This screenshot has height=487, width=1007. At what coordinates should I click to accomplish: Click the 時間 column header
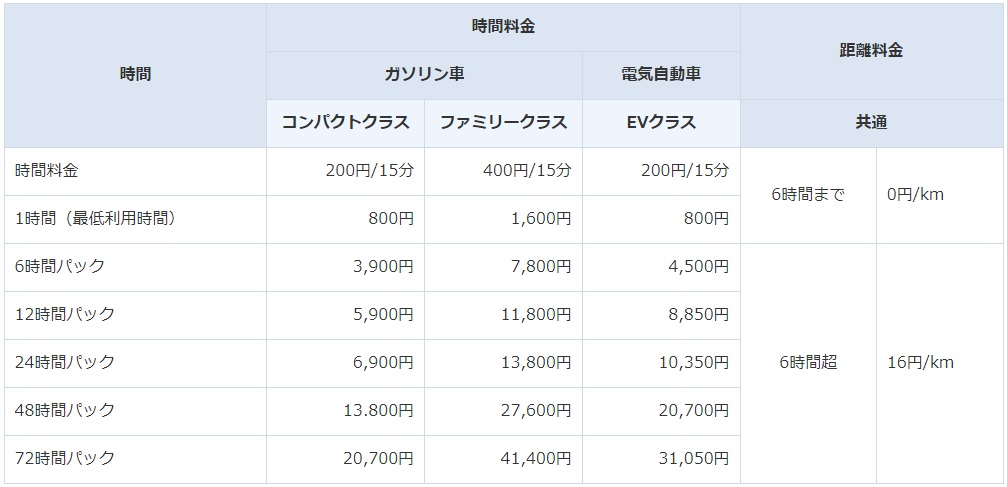(x=136, y=75)
